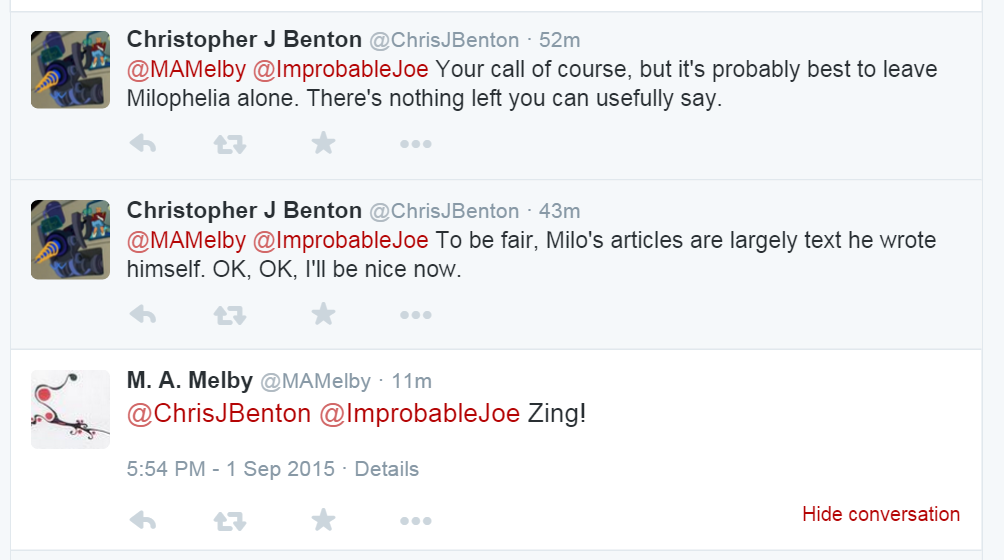This screenshot has height=560, width=1004.
Task: Retweet M. A. Melby's Zing tweet
Action: click(x=231, y=520)
